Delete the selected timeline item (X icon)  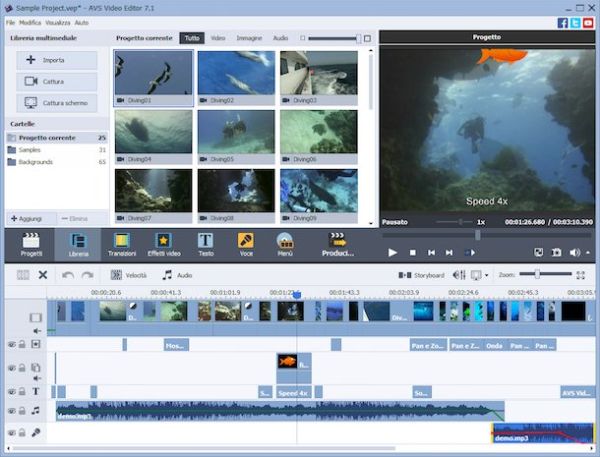click(x=43, y=274)
